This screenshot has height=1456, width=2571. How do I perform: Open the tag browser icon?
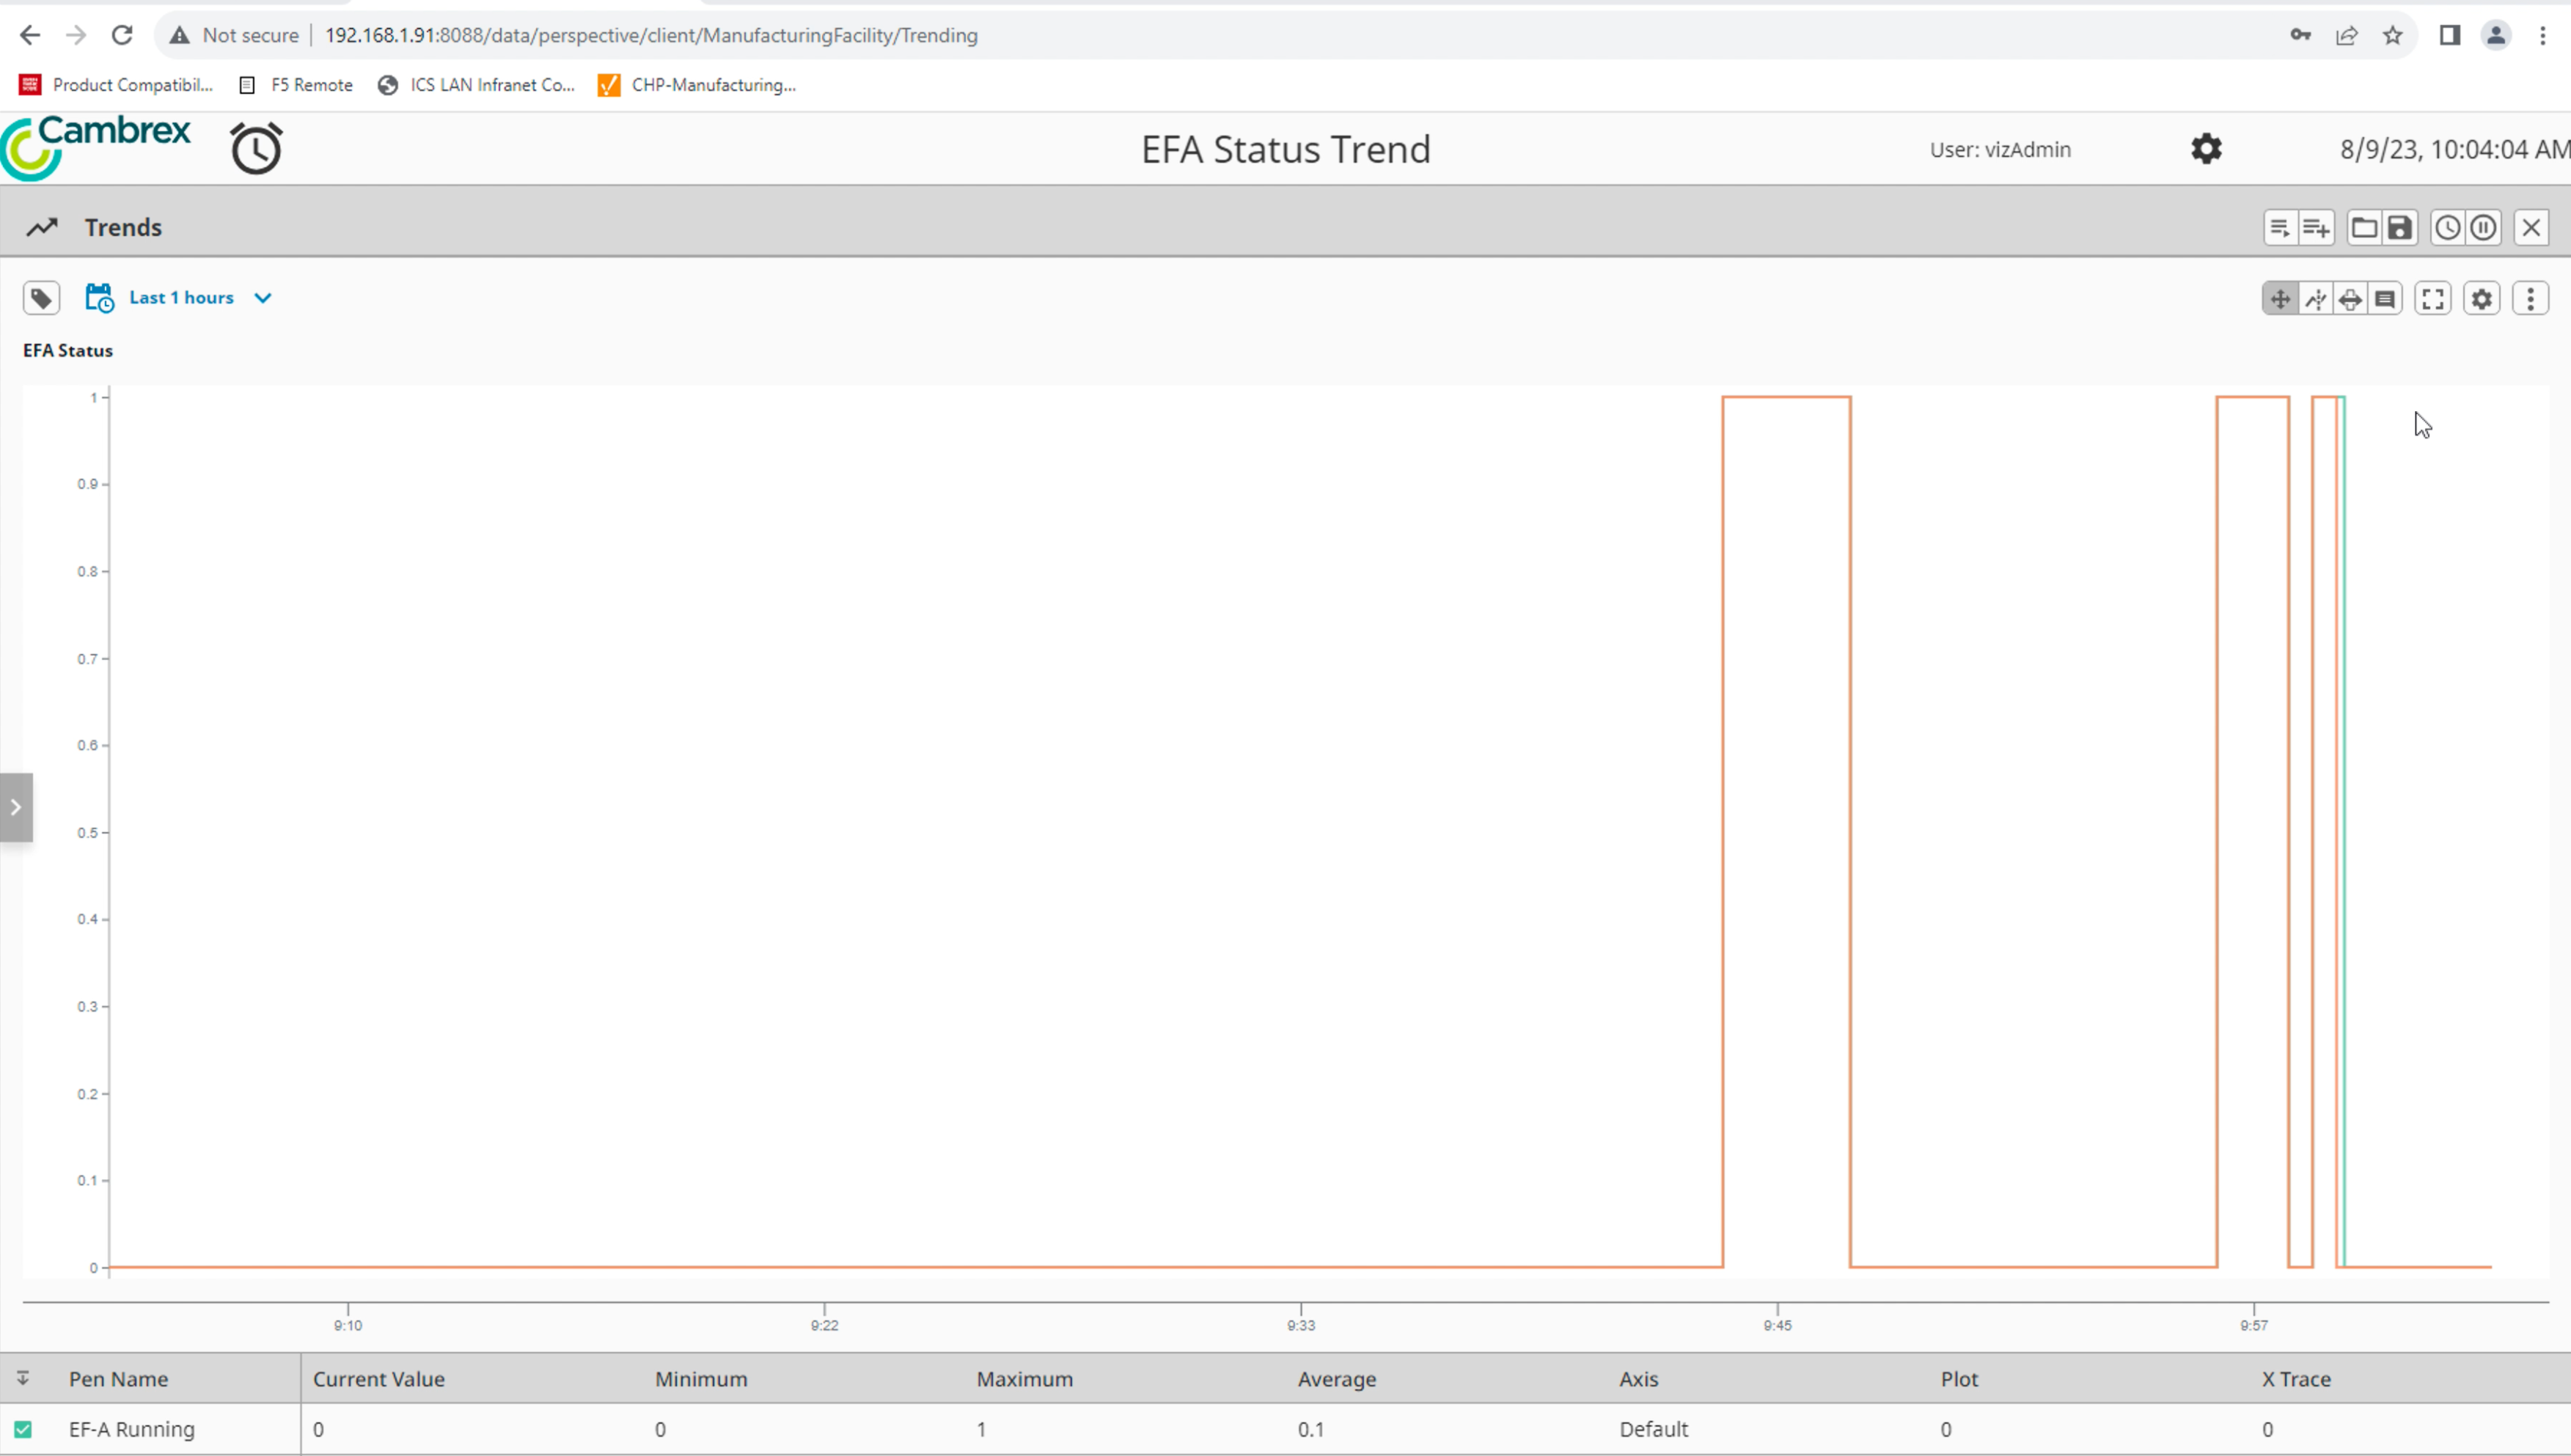(x=41, y=298)
